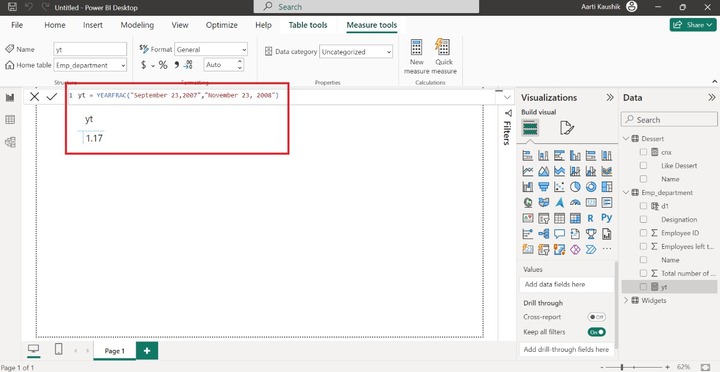The height and width of the screenshot is (372, 720).
Task: Toggle the Keep all filters switch
Action: pyautogui.click(x=596, y=332)
